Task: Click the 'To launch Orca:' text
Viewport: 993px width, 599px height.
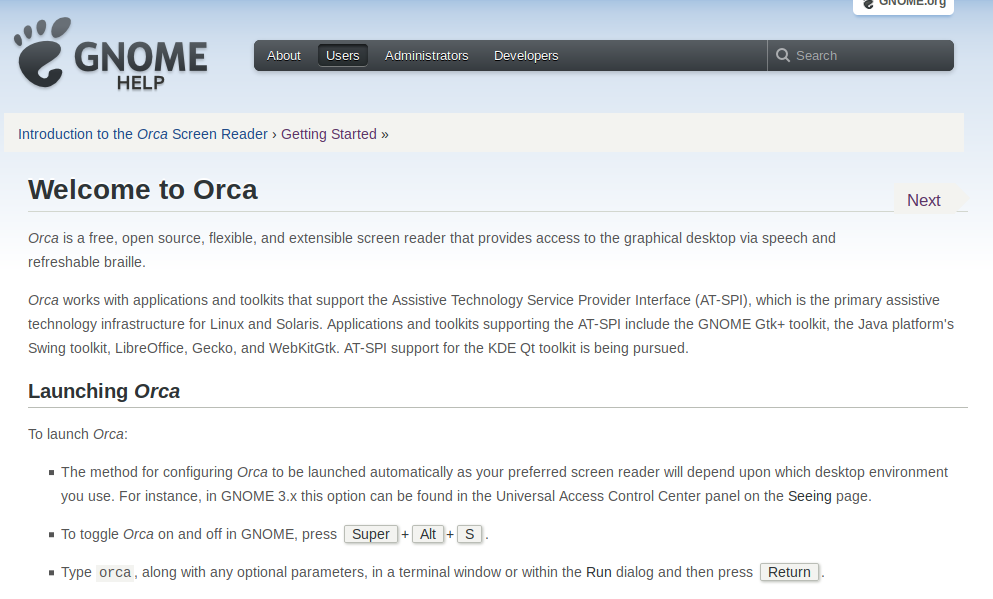Action: pos(78,434)
